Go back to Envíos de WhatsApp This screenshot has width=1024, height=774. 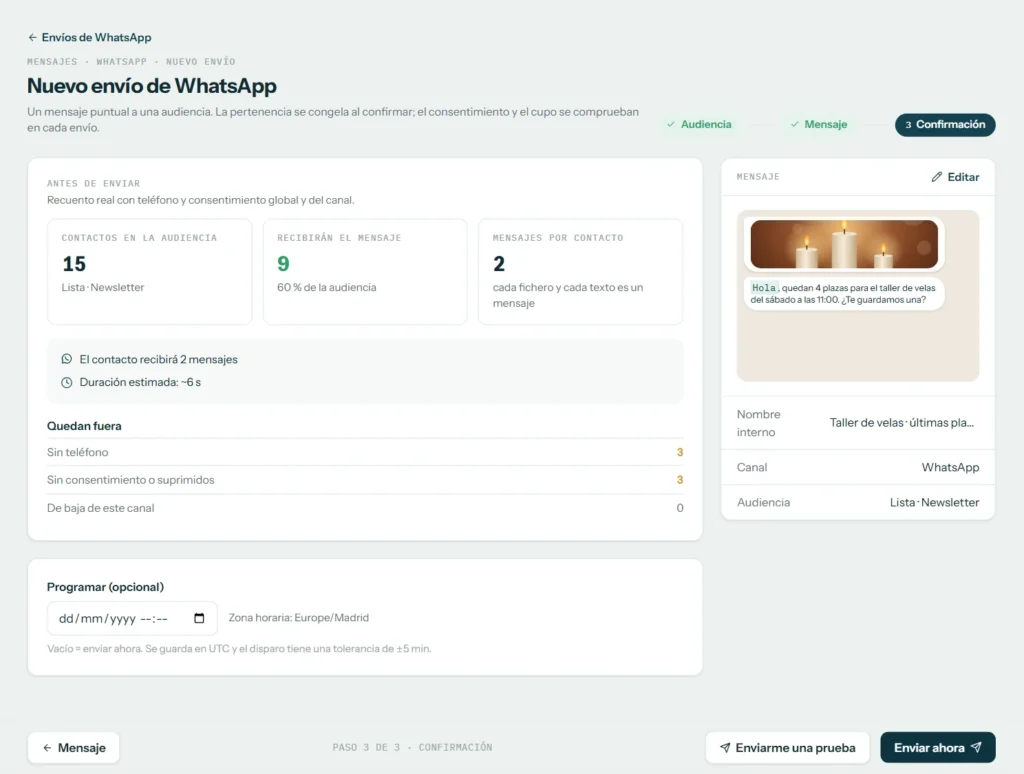pos(89,37)
